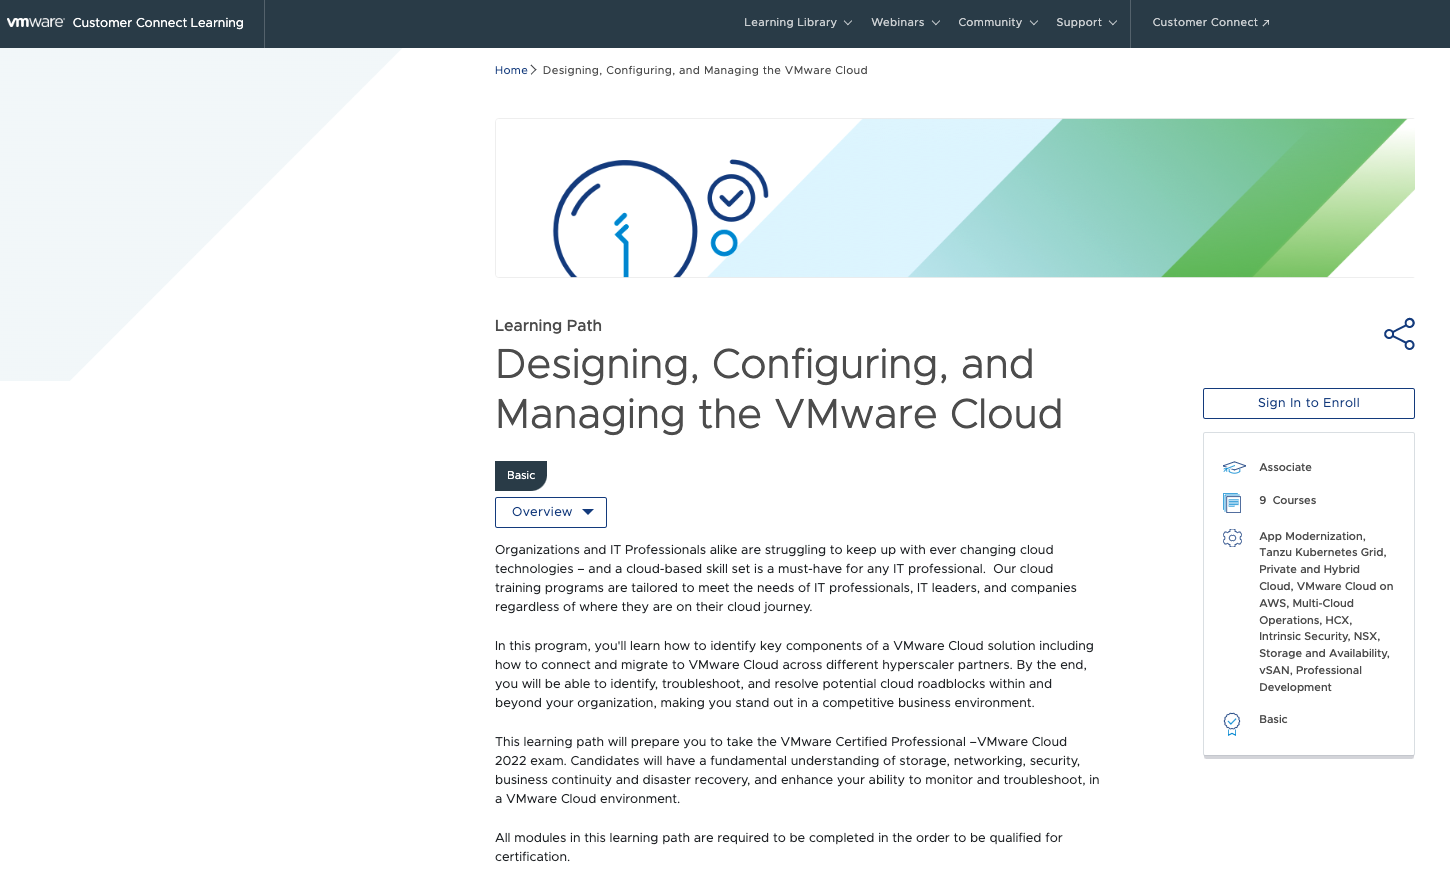
Task: Open the share options via the share icon
Action: point(1398,333)
